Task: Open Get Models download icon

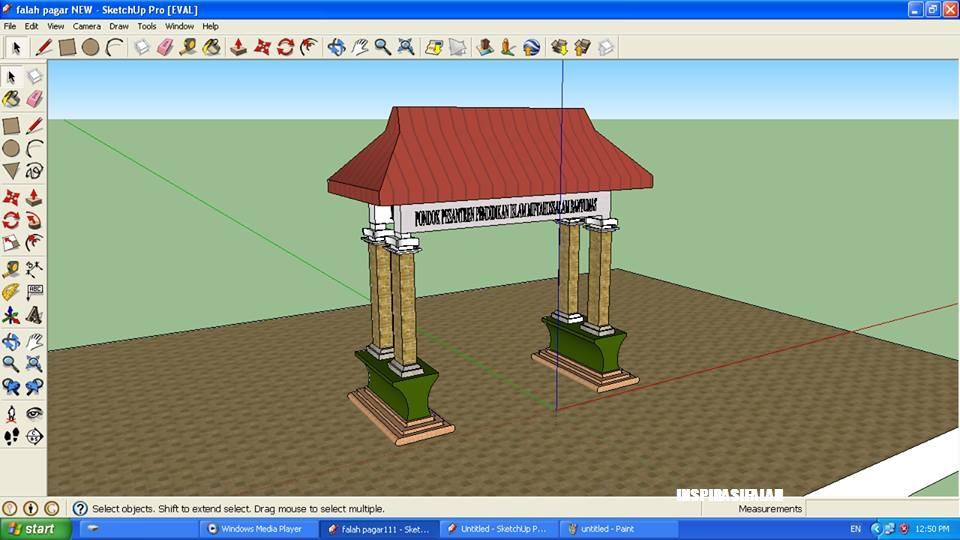Action: pyautogui.click(x=559, y=47)
